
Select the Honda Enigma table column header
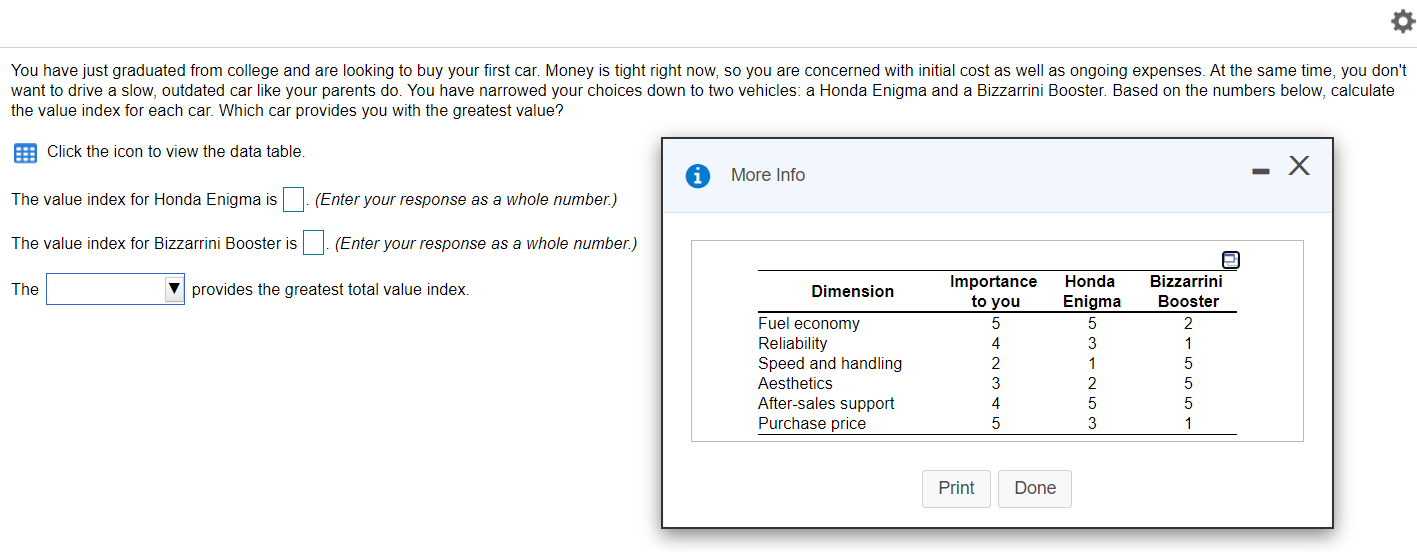point(1091,291)
